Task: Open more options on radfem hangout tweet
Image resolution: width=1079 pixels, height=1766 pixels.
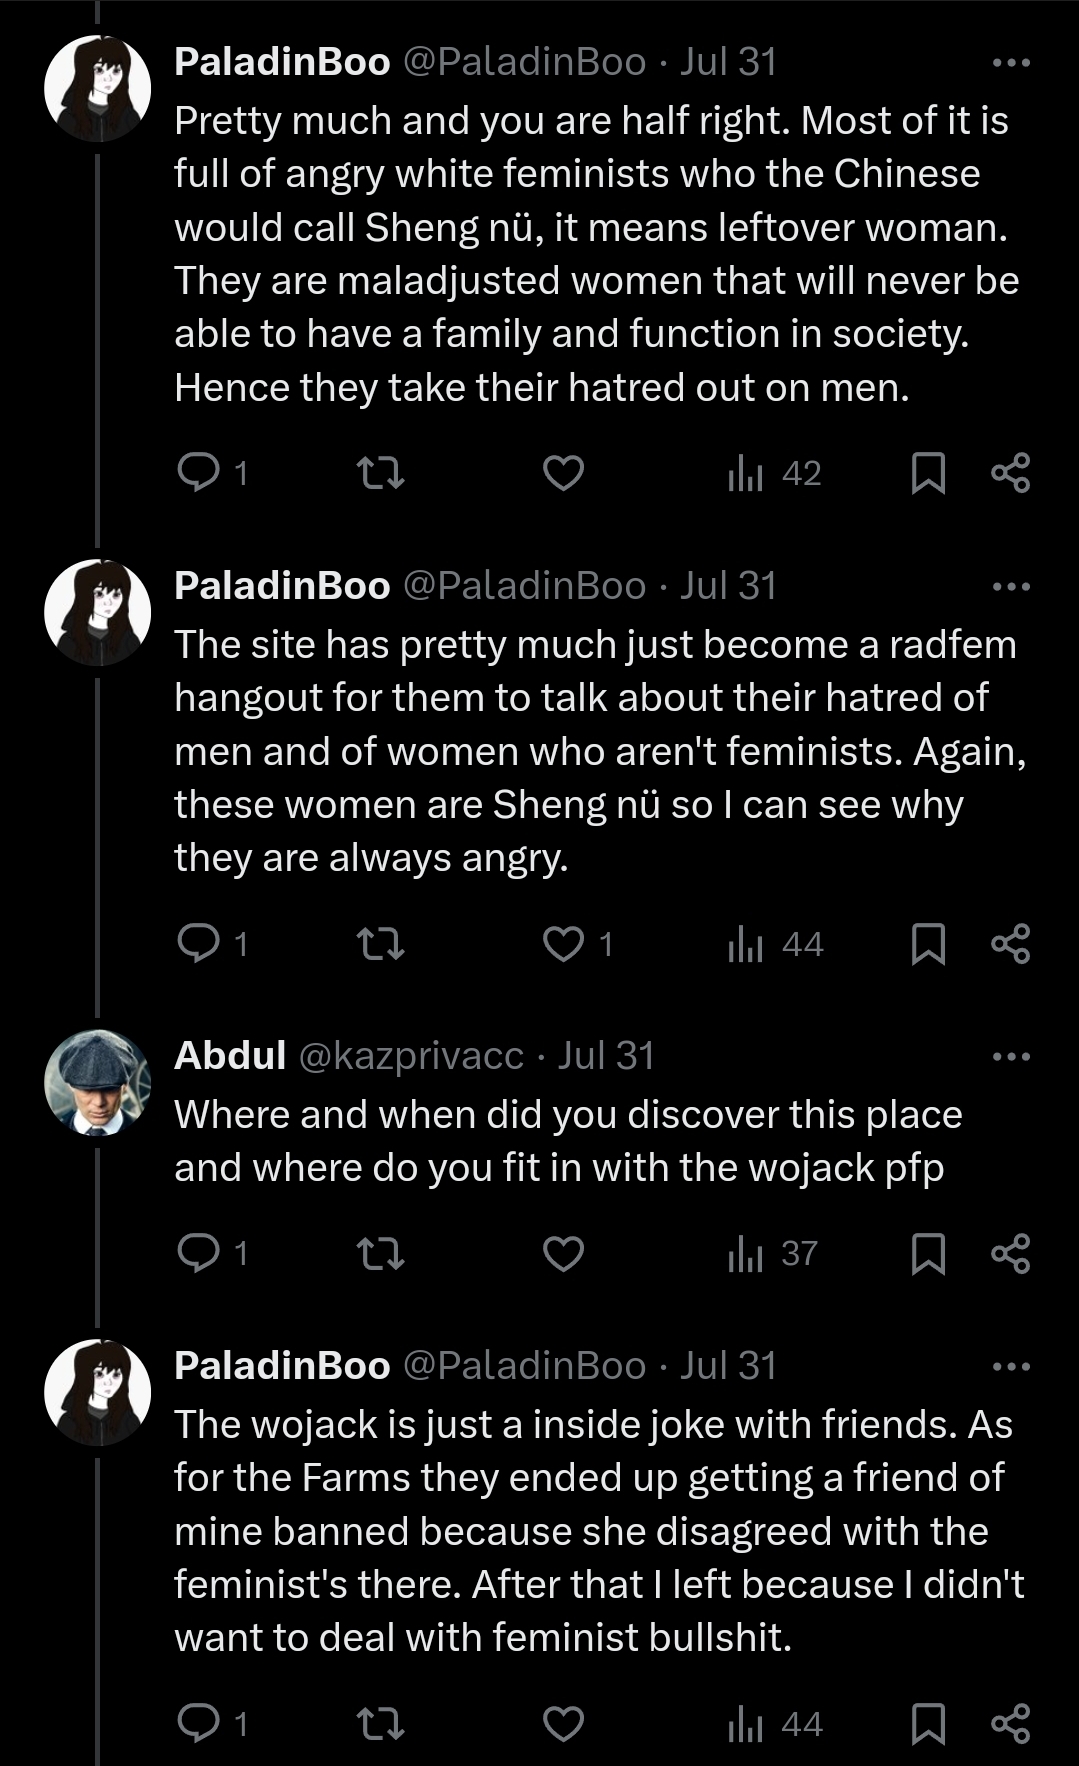Action: point(1010,587)
